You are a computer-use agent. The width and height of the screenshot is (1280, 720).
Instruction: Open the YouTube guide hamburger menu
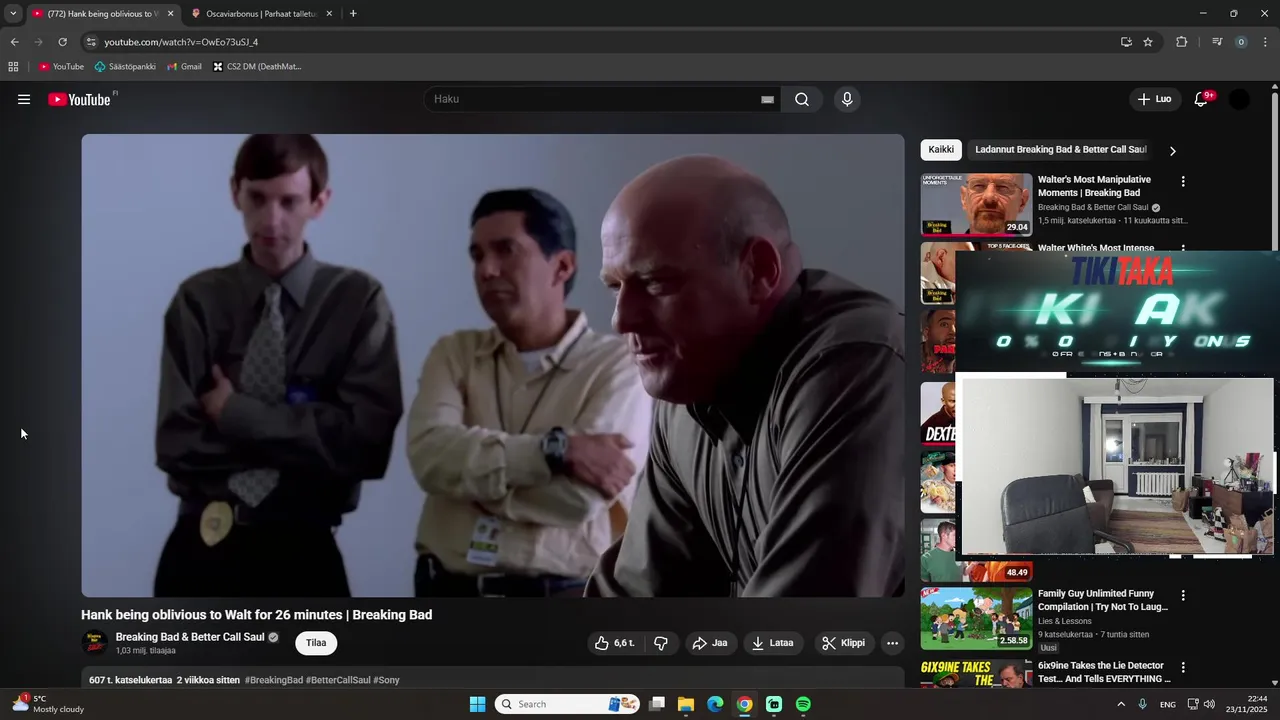point(24,99)
